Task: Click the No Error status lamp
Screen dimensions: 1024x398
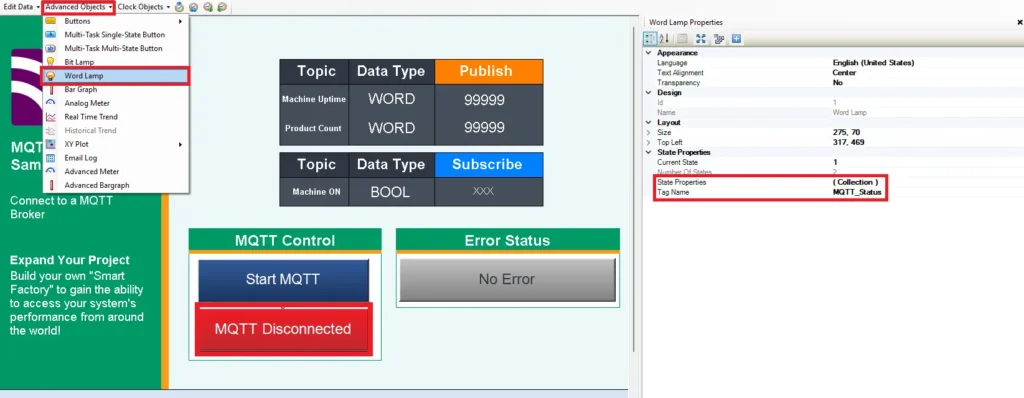Action: pyautogui.click(x=507, y=280)
